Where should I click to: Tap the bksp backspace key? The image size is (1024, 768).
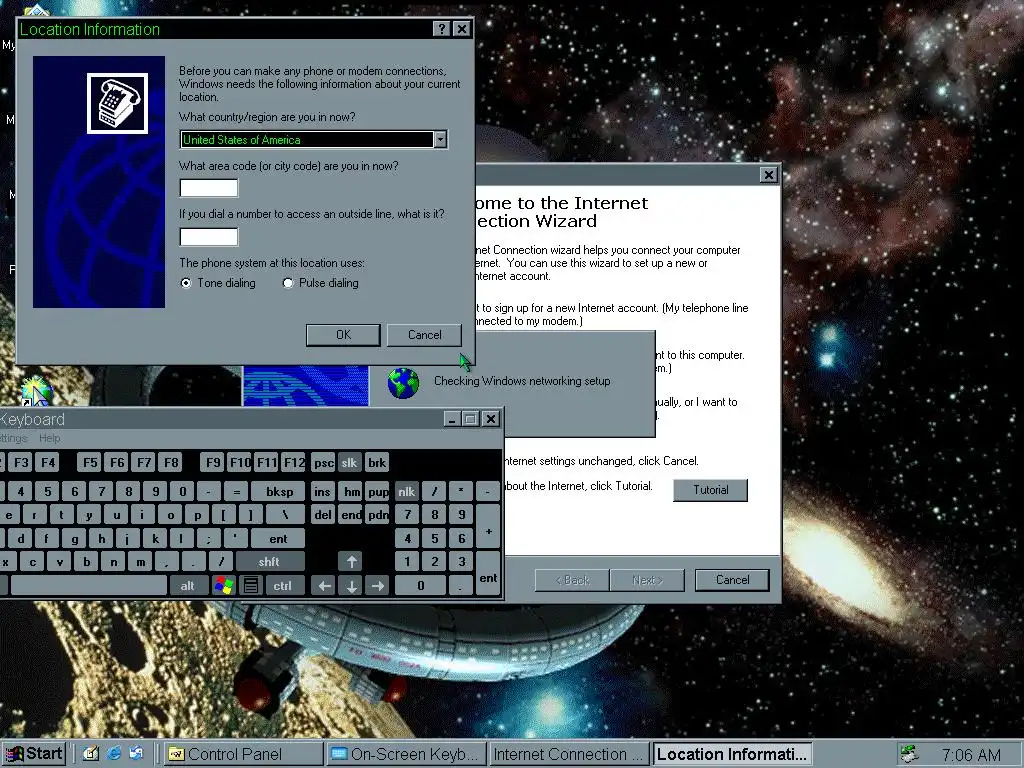[280, 492]
